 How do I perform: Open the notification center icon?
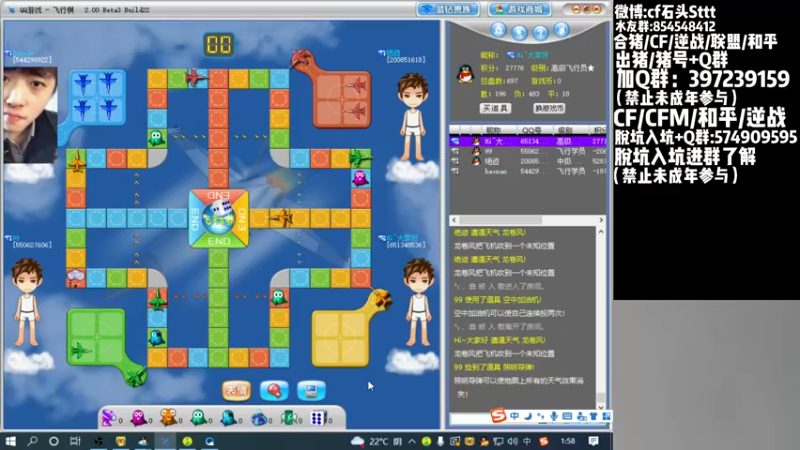(x=593, y=441)
